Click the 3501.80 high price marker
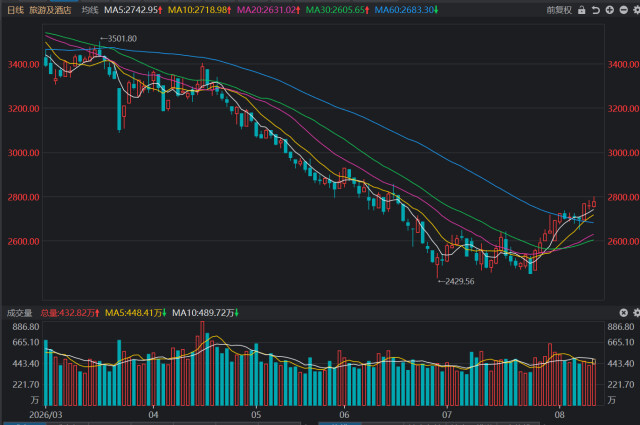The height and width of the screenshot is (425, 640). pyautogui.click(x=118, y=39)
